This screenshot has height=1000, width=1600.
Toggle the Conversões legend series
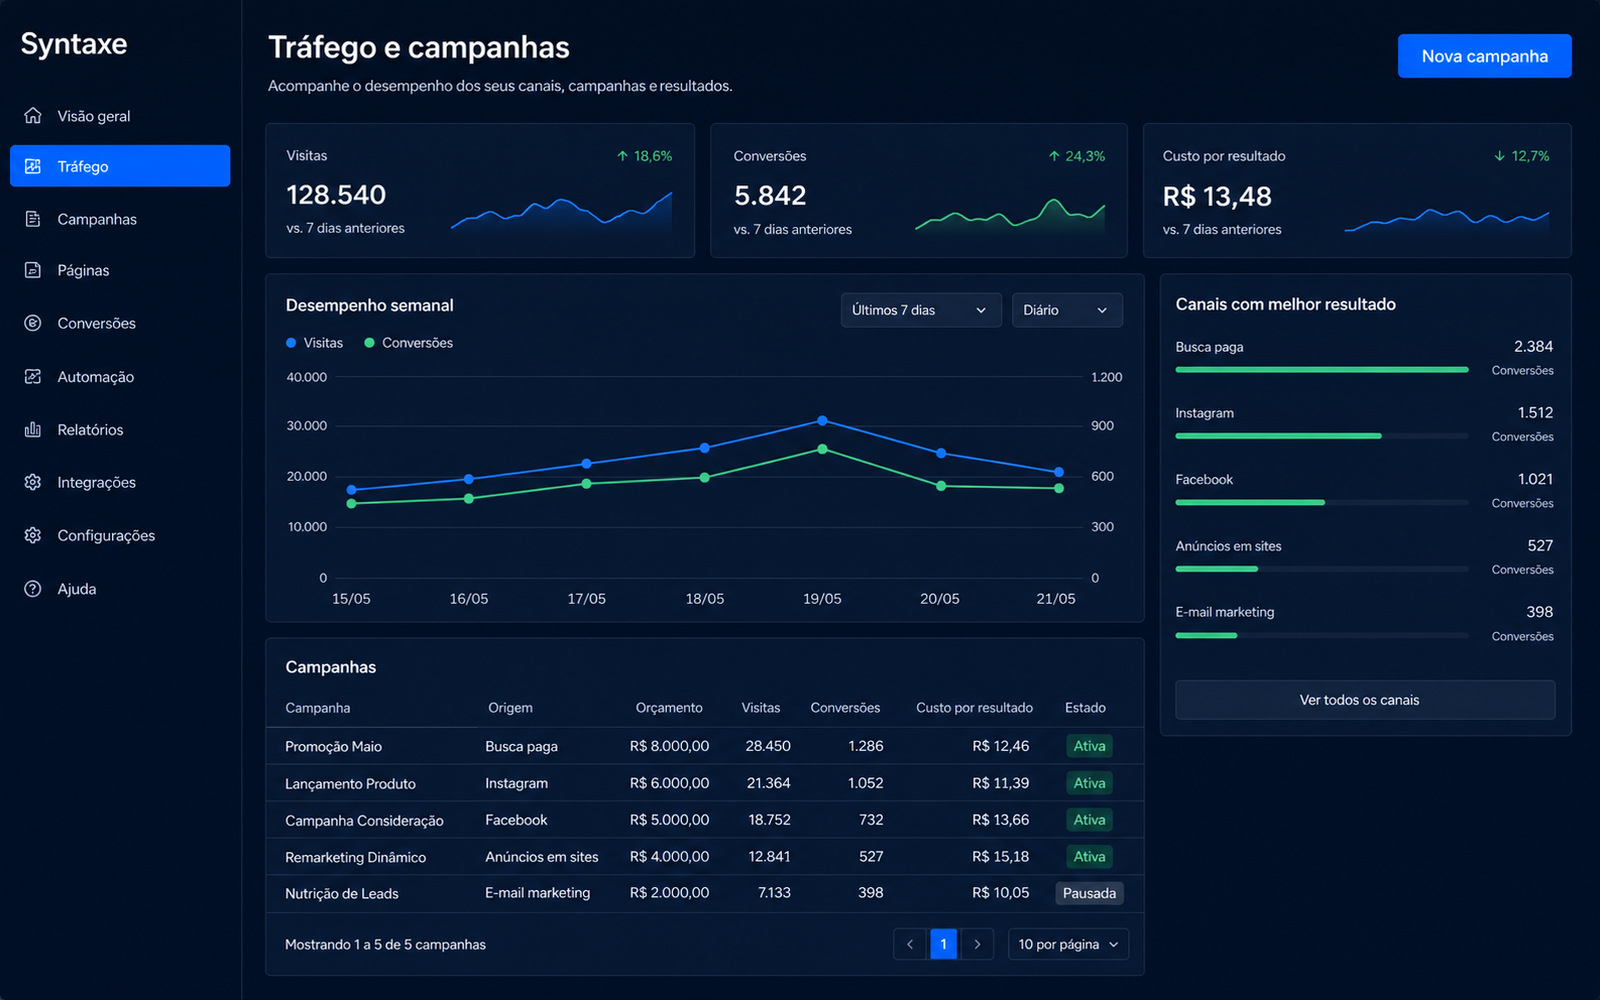point(408,343)
